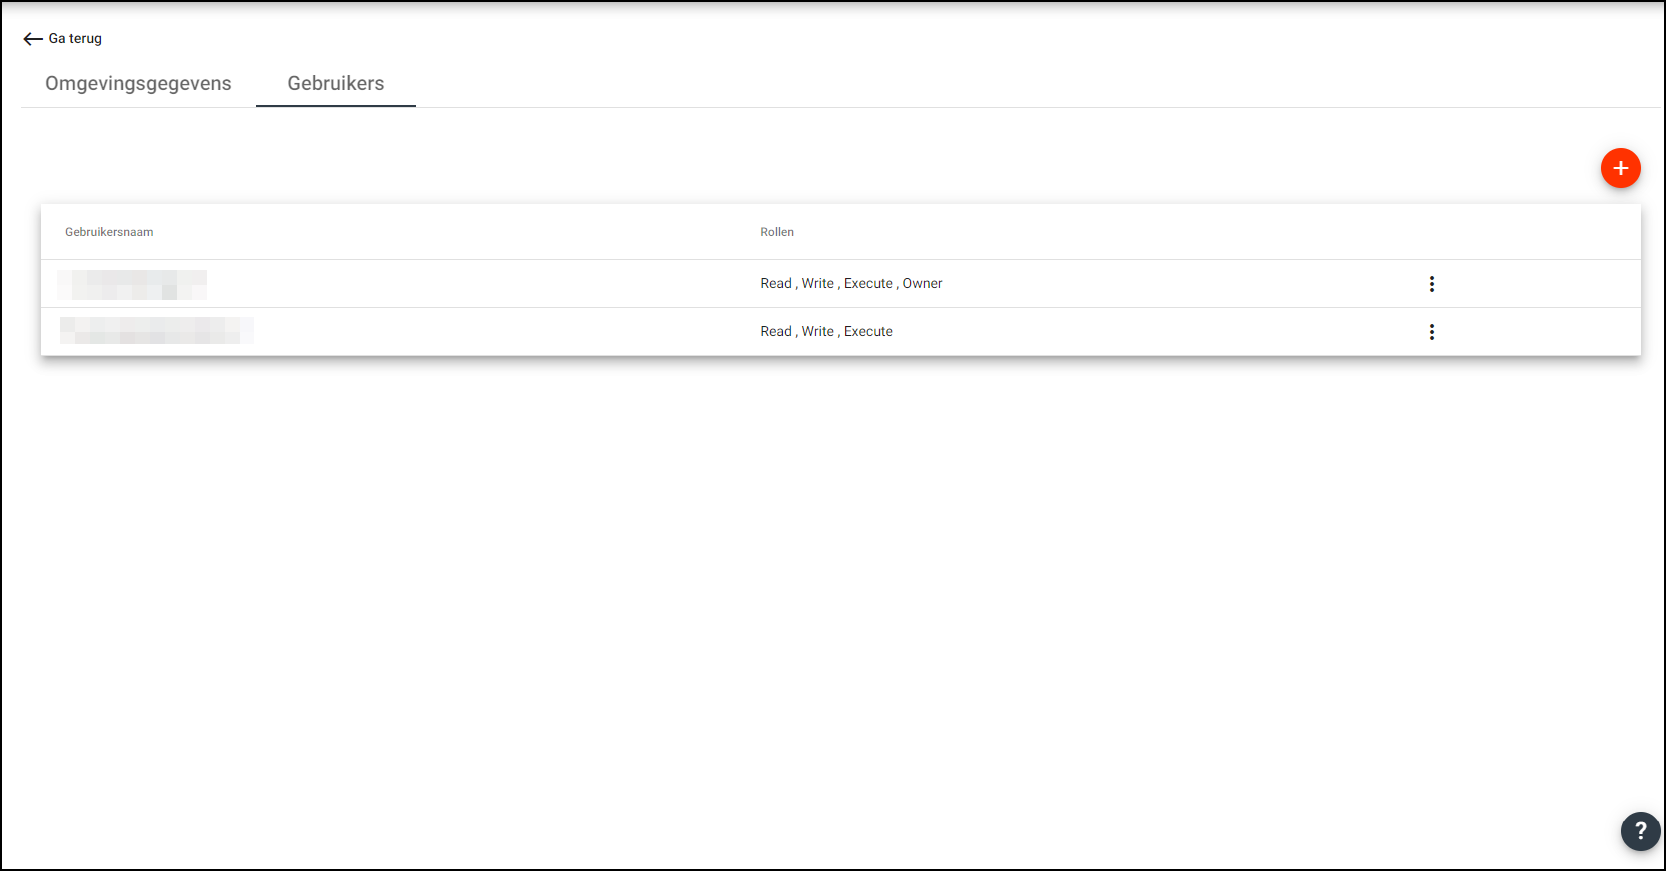Click the back arrow icon

pyautogui.click(x=32, y=39)
